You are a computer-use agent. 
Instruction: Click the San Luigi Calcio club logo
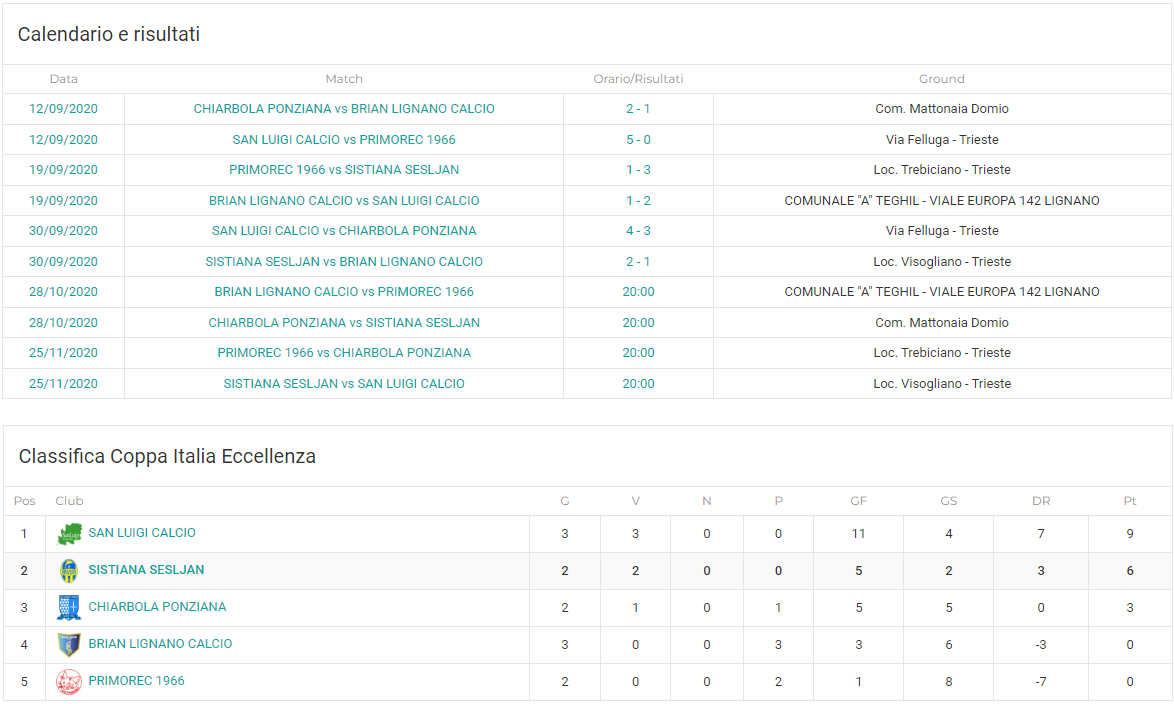pos(69,534)
